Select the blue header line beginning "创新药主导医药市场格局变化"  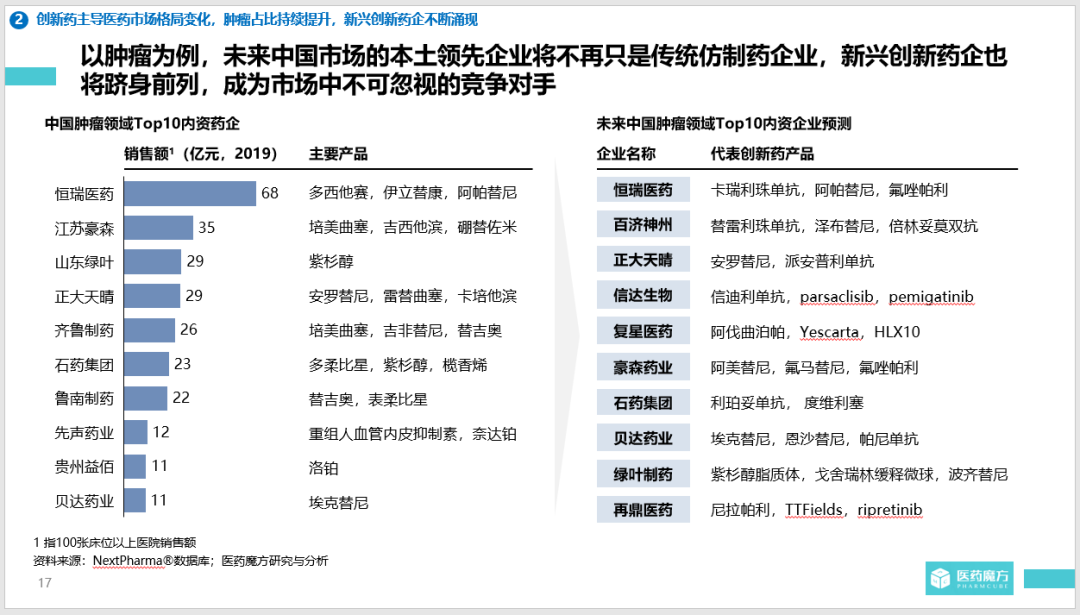[257, 19]
